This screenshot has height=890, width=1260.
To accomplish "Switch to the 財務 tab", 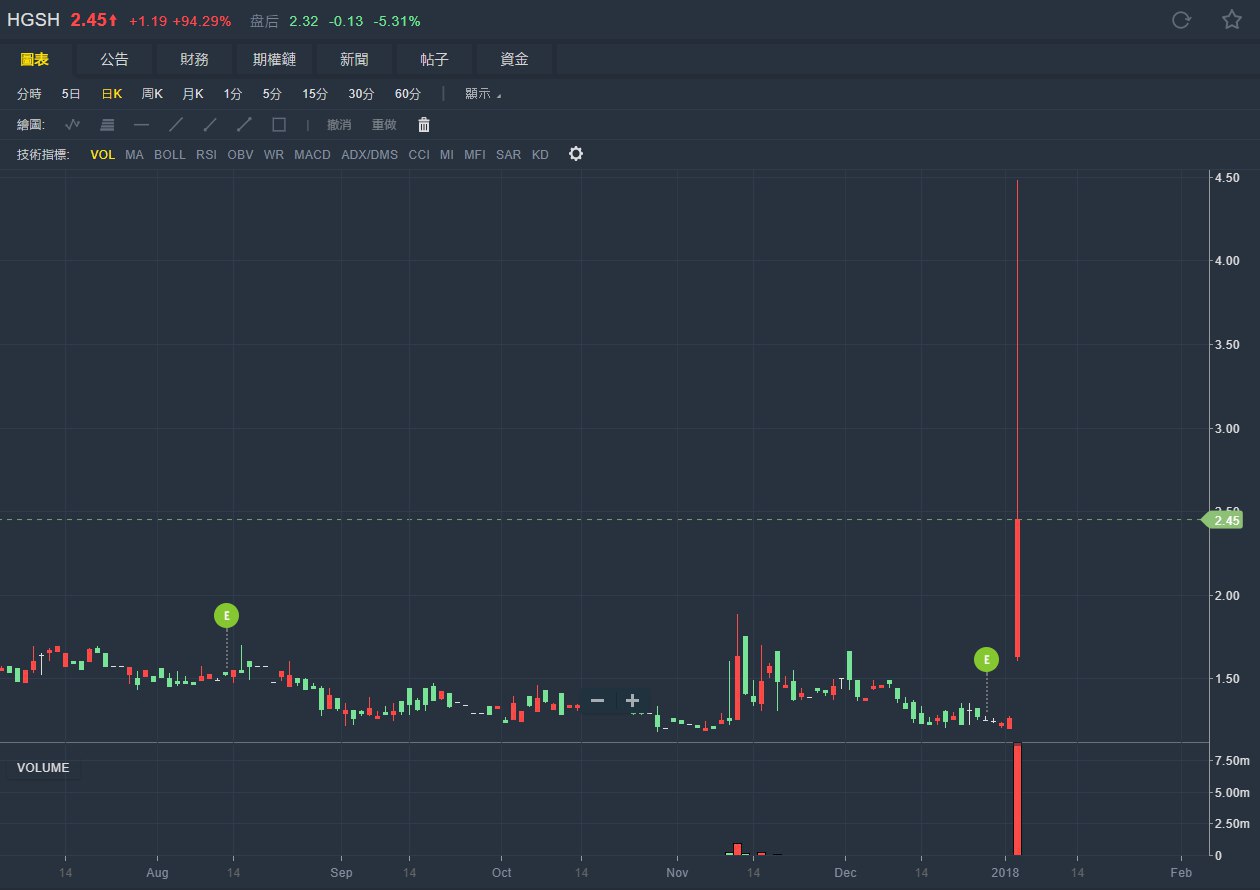I will (194, 60).
